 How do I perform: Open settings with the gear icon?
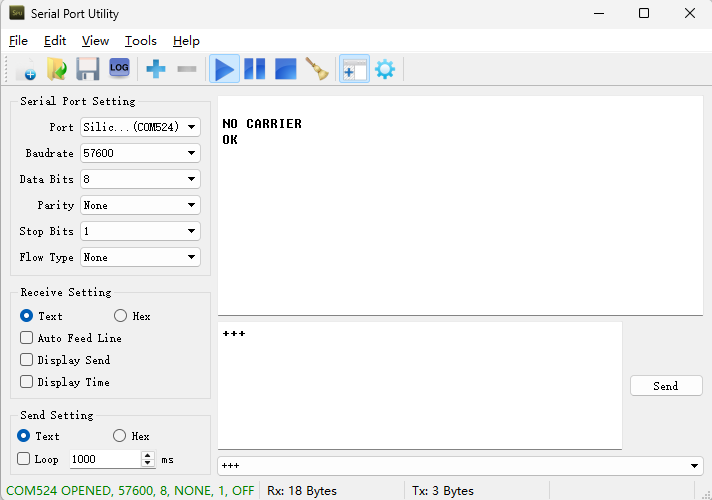tap(384, 69)
